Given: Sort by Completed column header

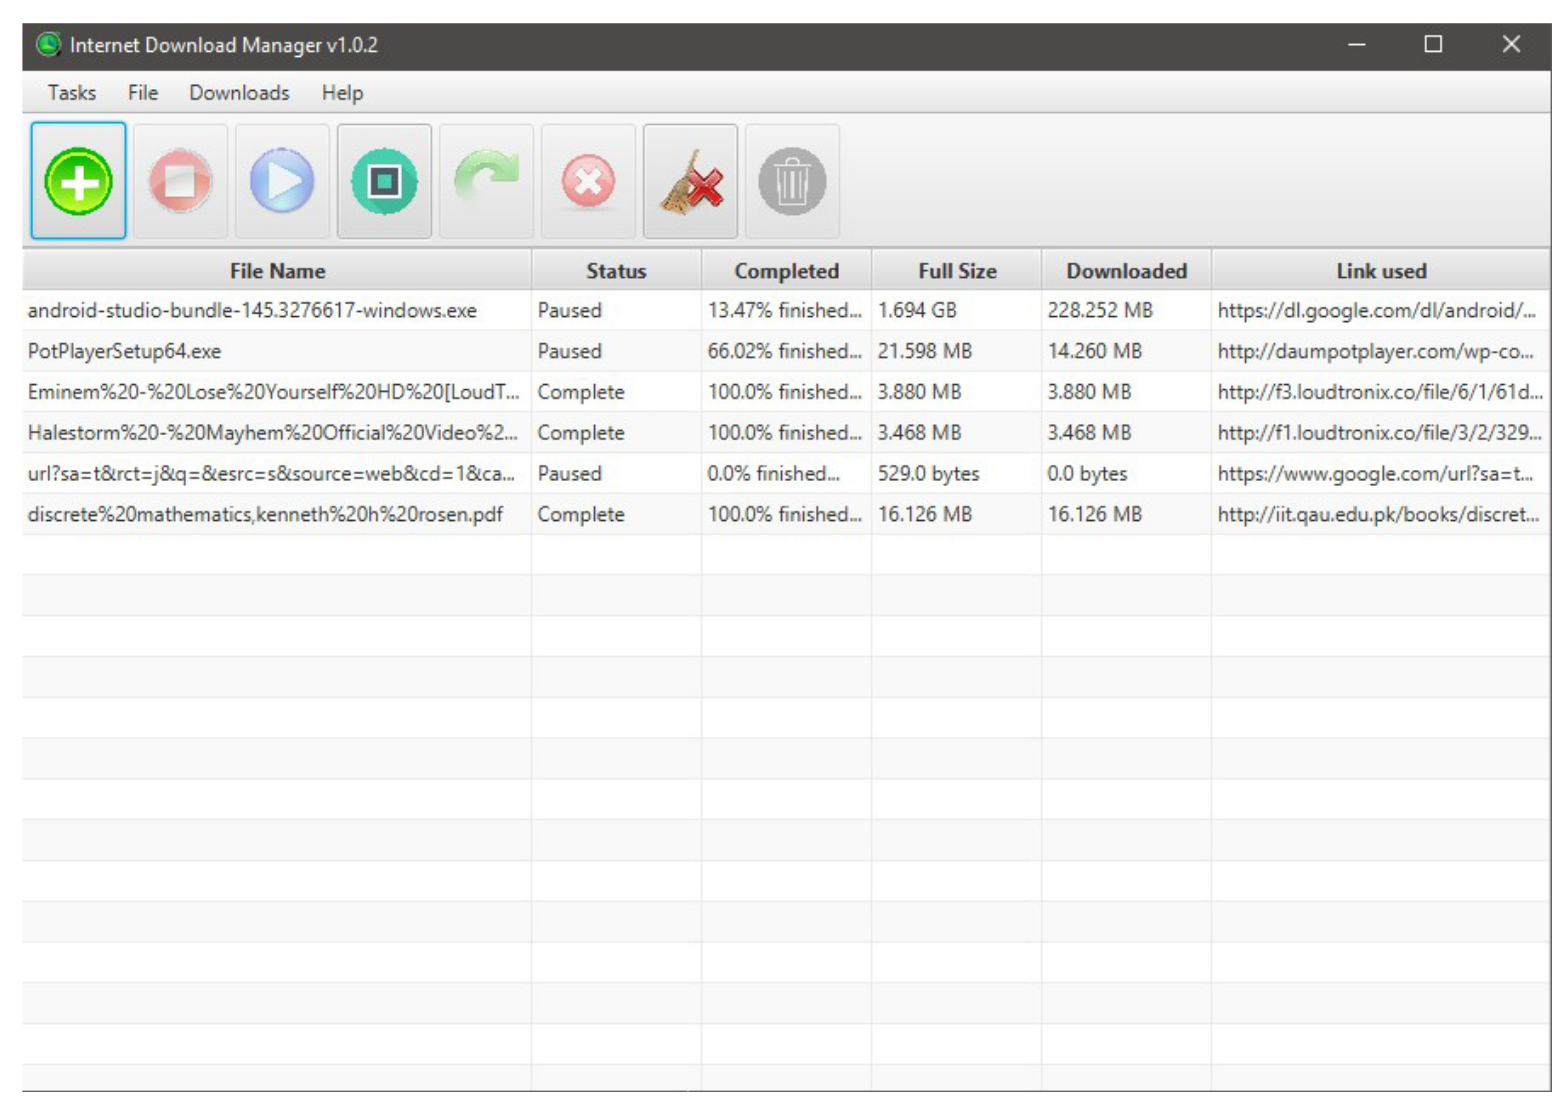Looking at the screenshot, I should click(786, 270).
